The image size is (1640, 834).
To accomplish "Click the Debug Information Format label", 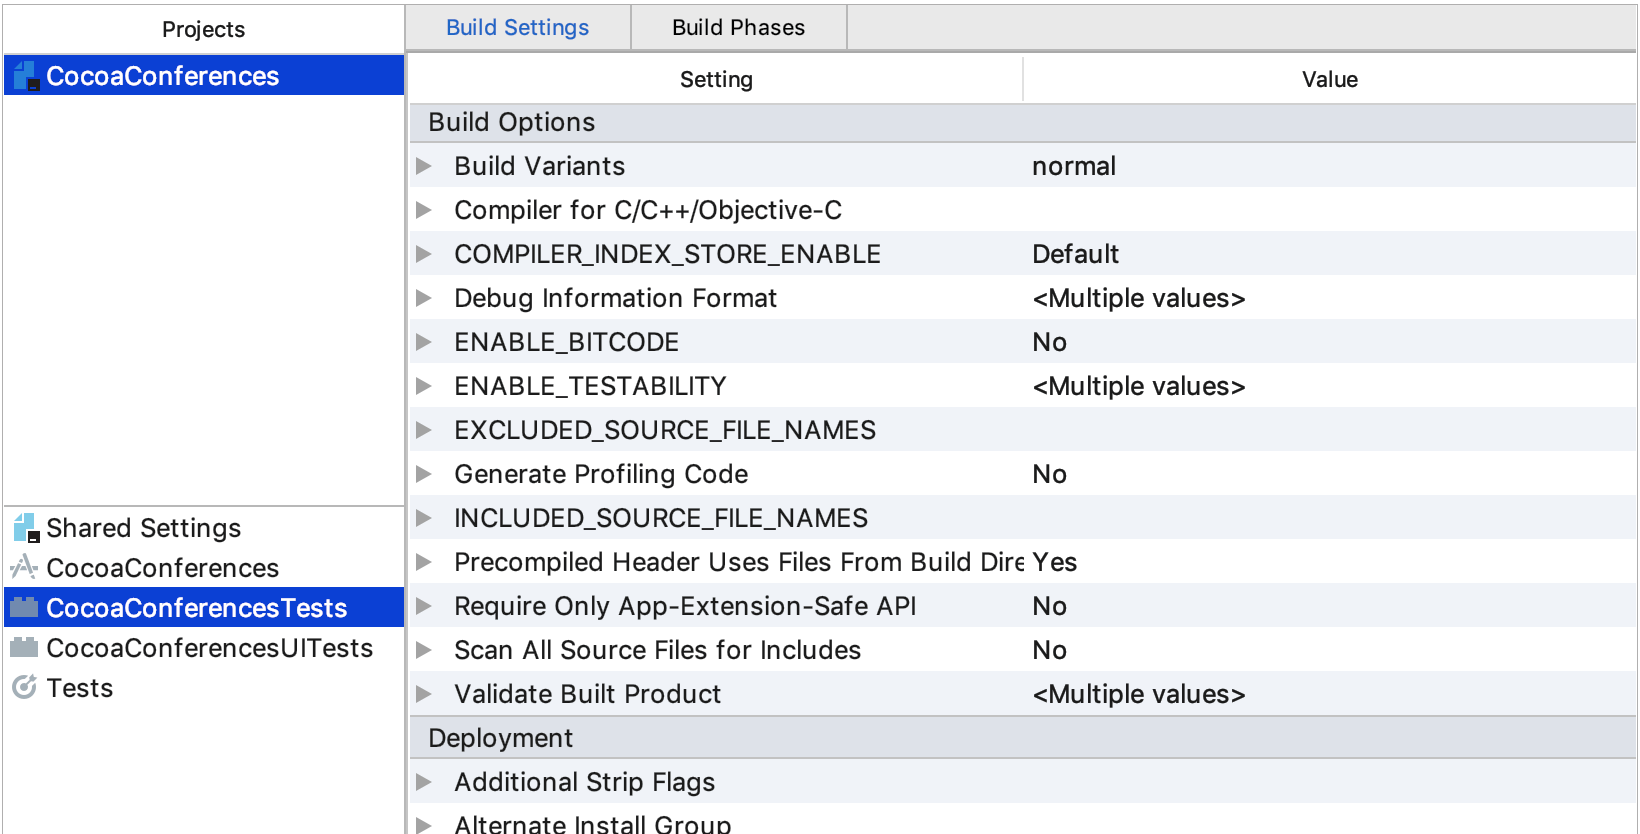I will coord(616,298).
